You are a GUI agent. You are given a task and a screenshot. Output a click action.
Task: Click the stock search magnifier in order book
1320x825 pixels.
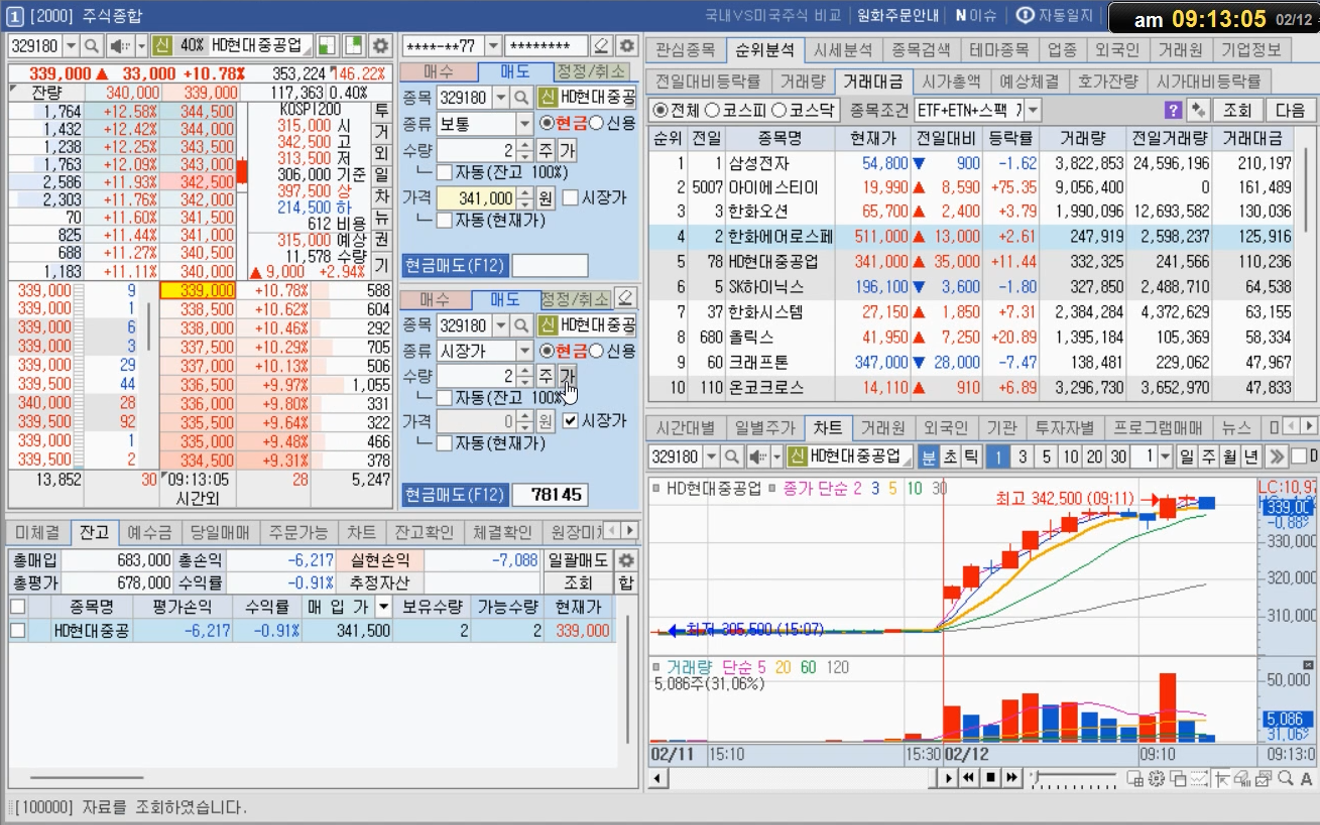(x=92, y=46)
